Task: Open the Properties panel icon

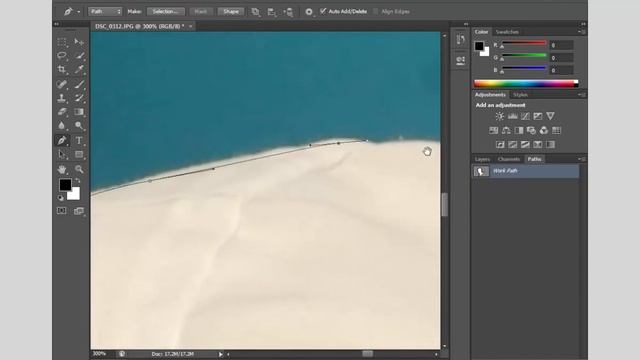Action: pos(461,60)
